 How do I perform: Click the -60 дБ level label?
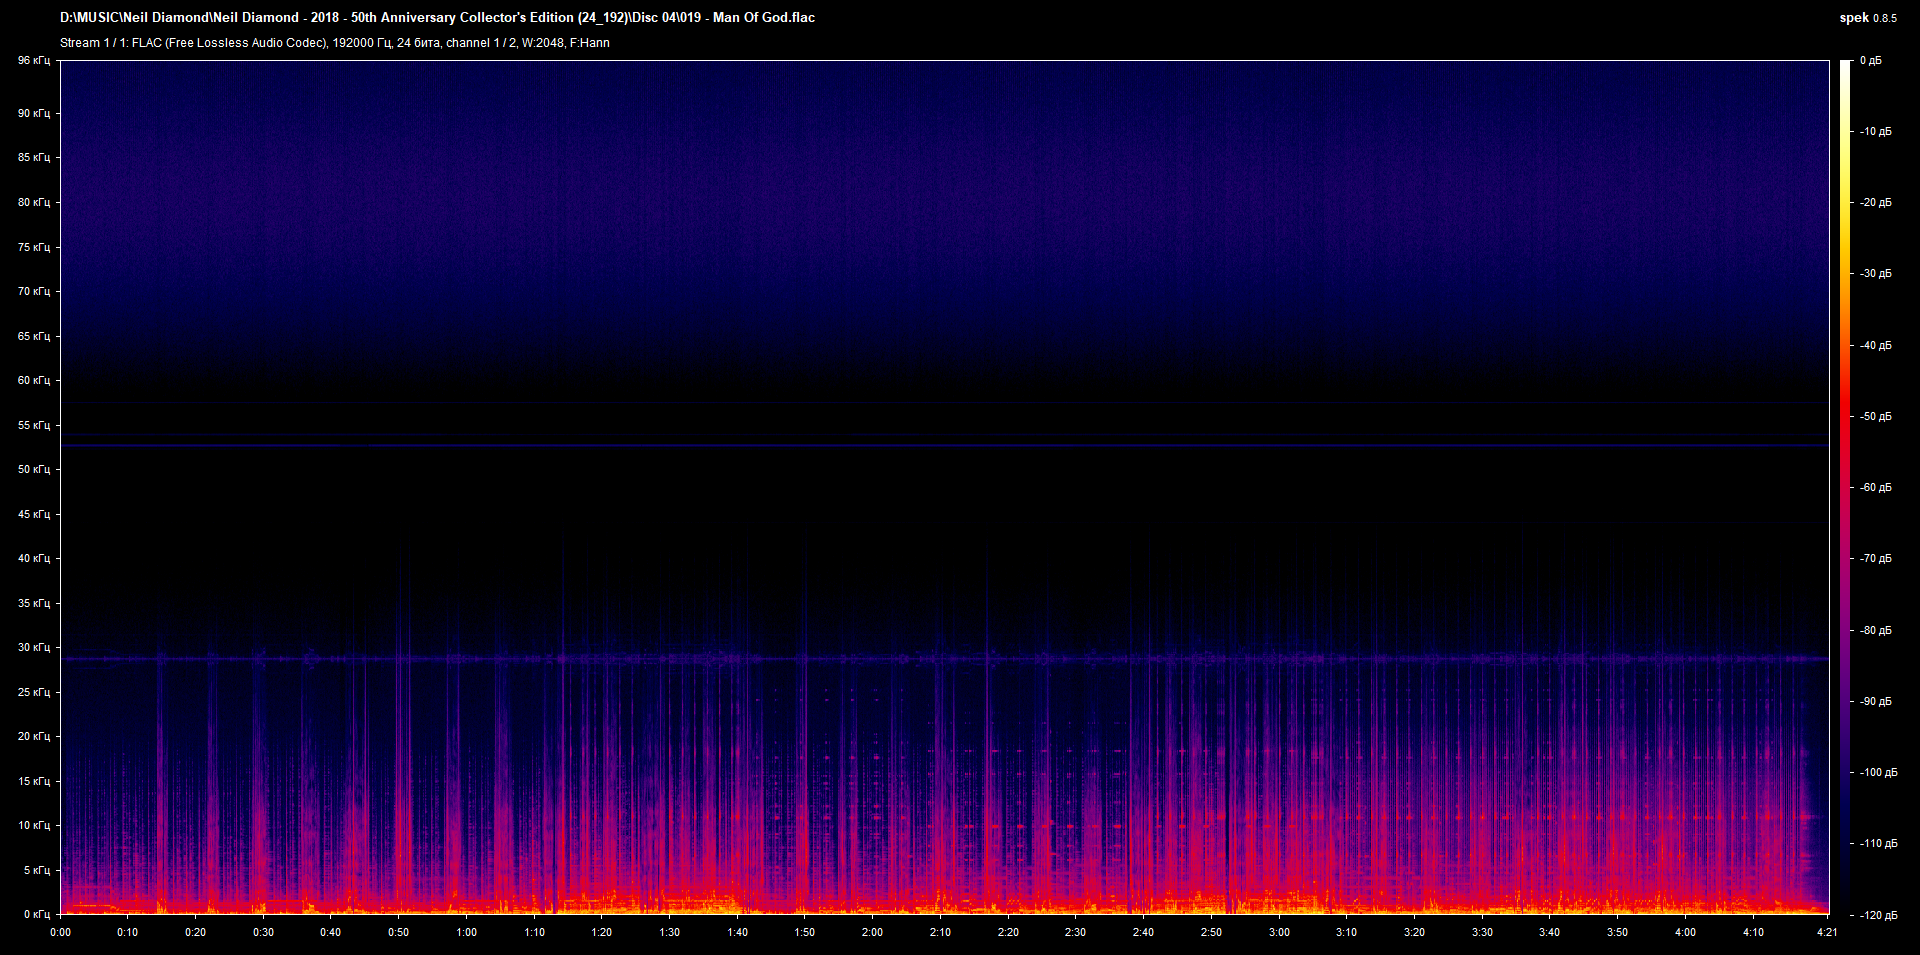point(1875,488)
